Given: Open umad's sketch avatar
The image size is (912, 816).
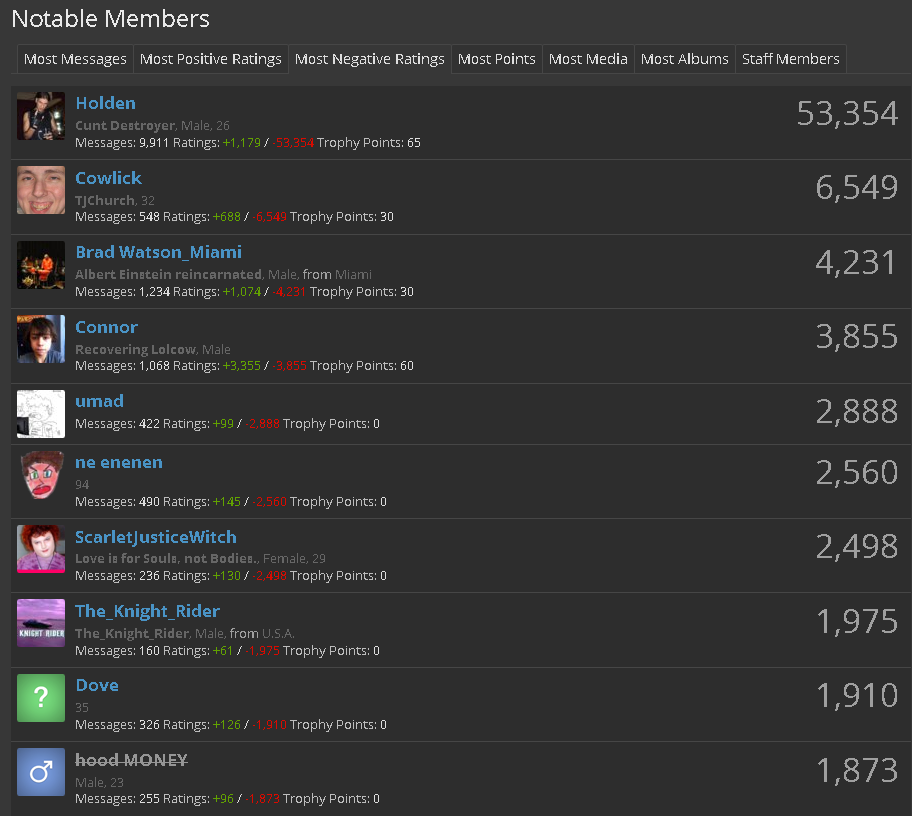Looking at the screenshot, I should [x=41, y=414].
